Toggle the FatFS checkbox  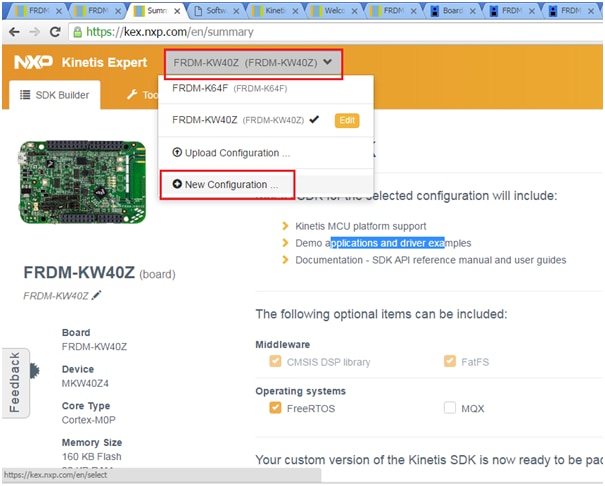(x=450, y=361)
